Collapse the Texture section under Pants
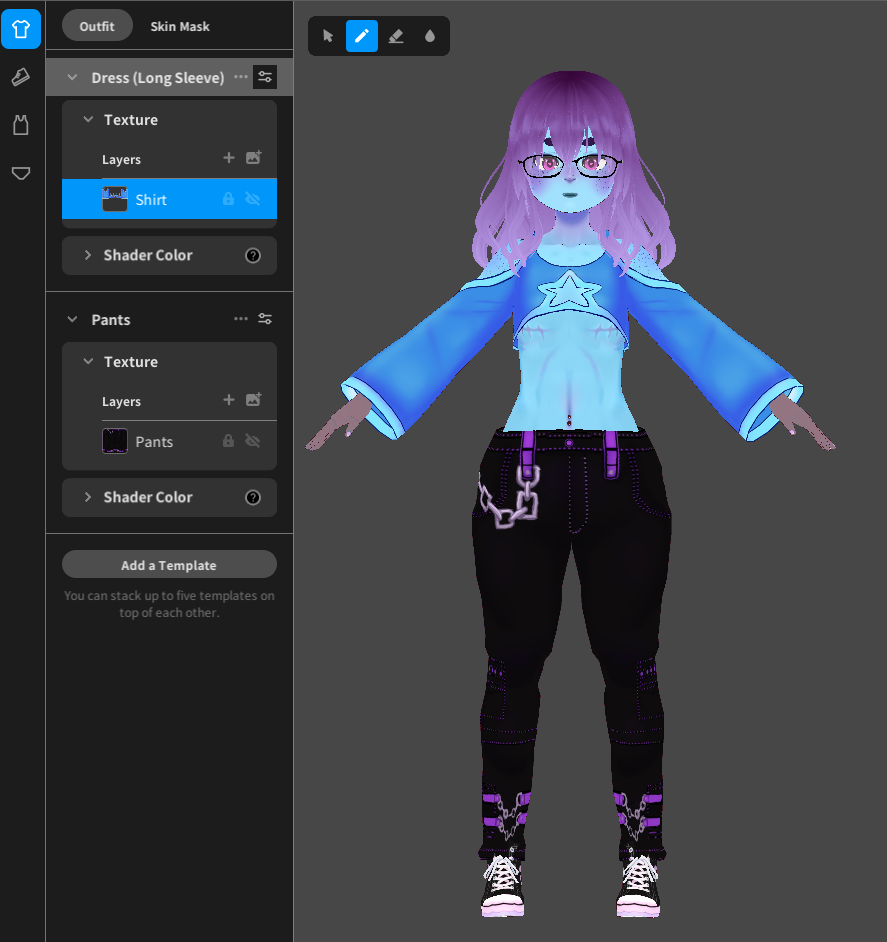The height and width of the screenshot is (942, 887). click(x=86, y=361)
